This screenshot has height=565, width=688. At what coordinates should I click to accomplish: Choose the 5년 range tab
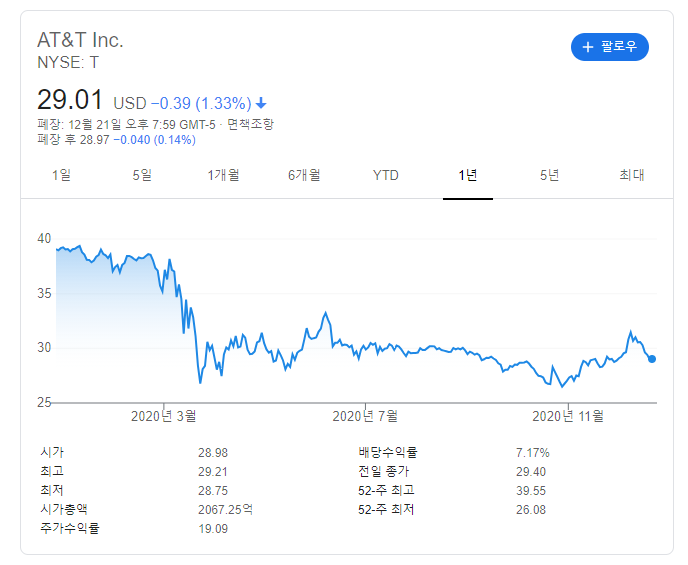click(x=549, y=175)
